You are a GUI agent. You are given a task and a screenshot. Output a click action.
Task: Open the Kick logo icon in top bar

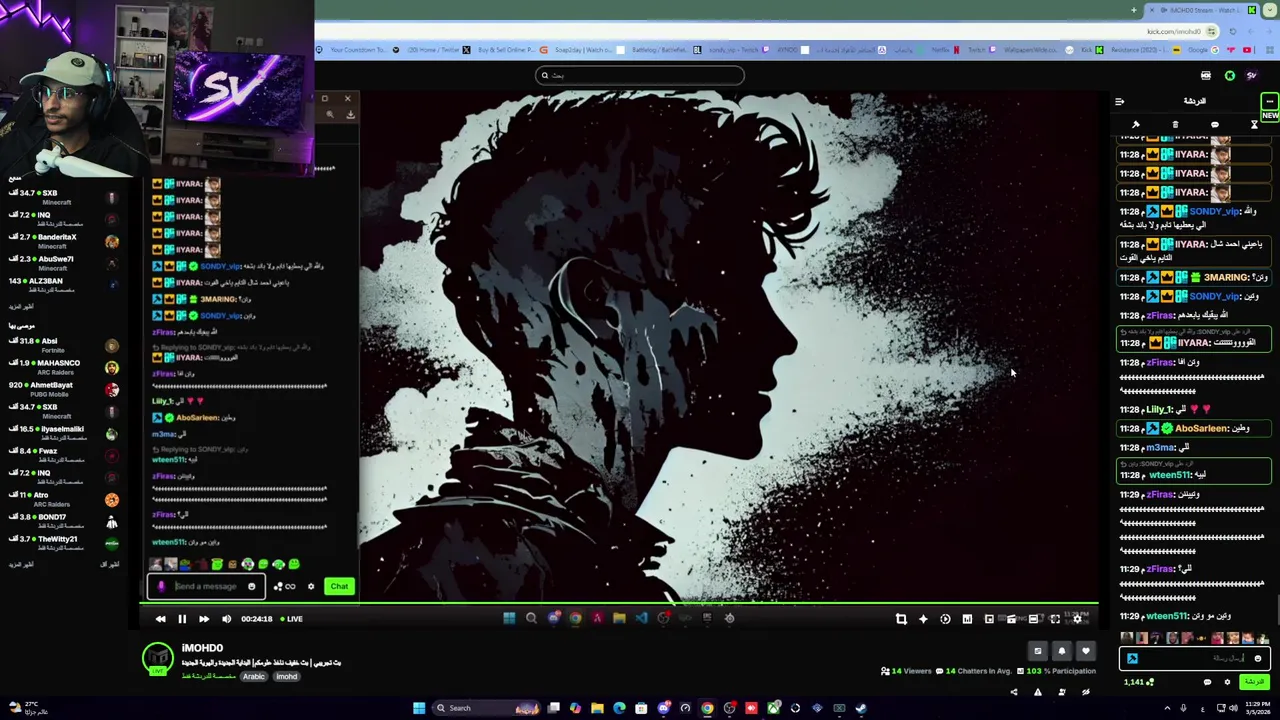[x=1230, y=76]
